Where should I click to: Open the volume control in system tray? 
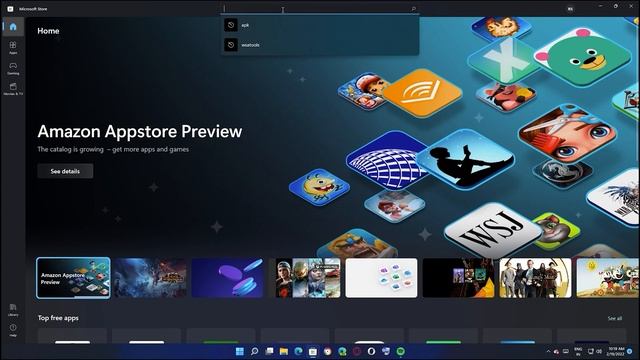[599, 351]
